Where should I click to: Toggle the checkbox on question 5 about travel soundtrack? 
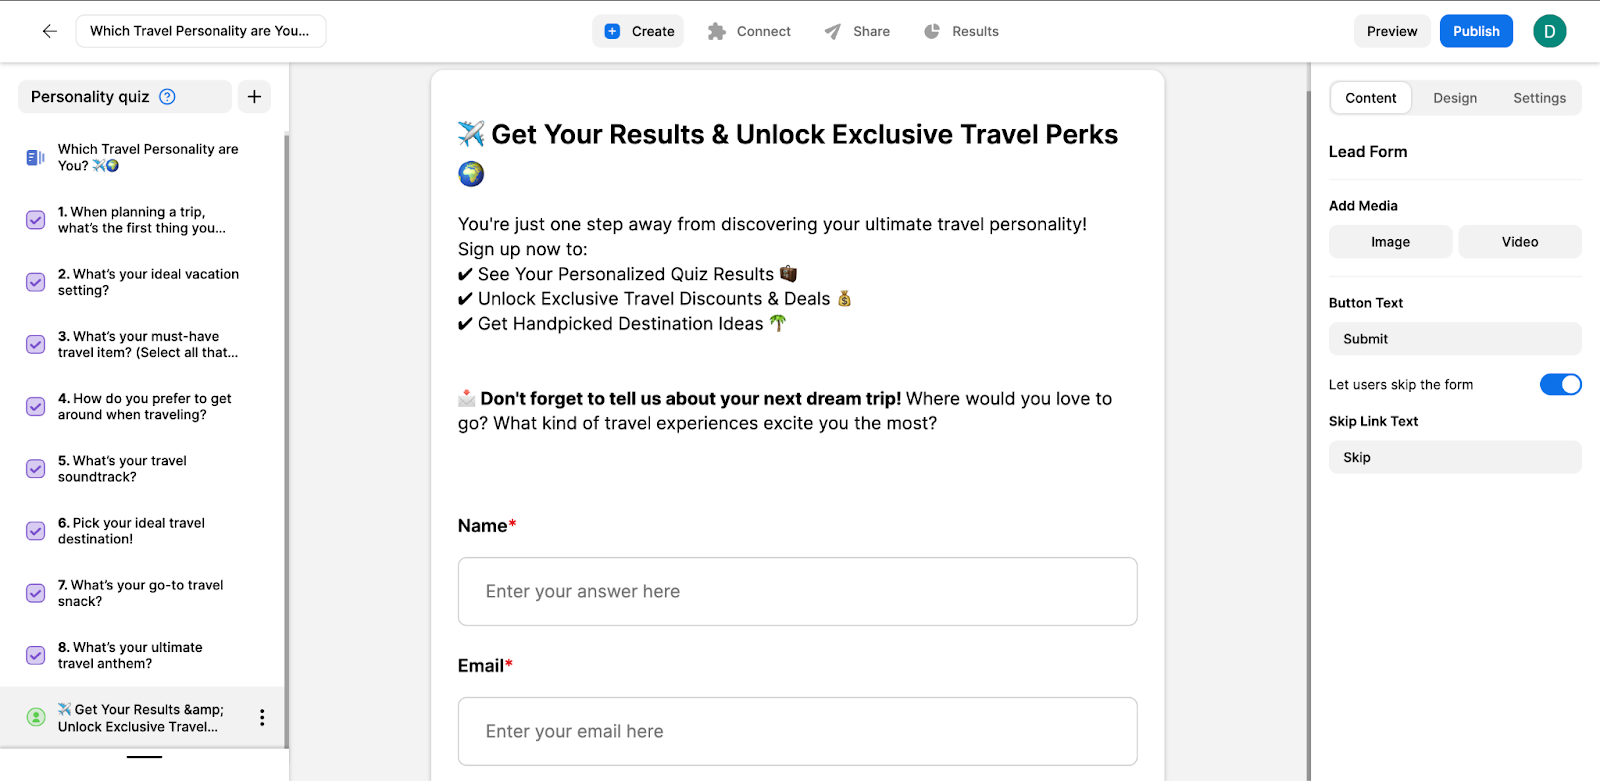coord(34,468)
